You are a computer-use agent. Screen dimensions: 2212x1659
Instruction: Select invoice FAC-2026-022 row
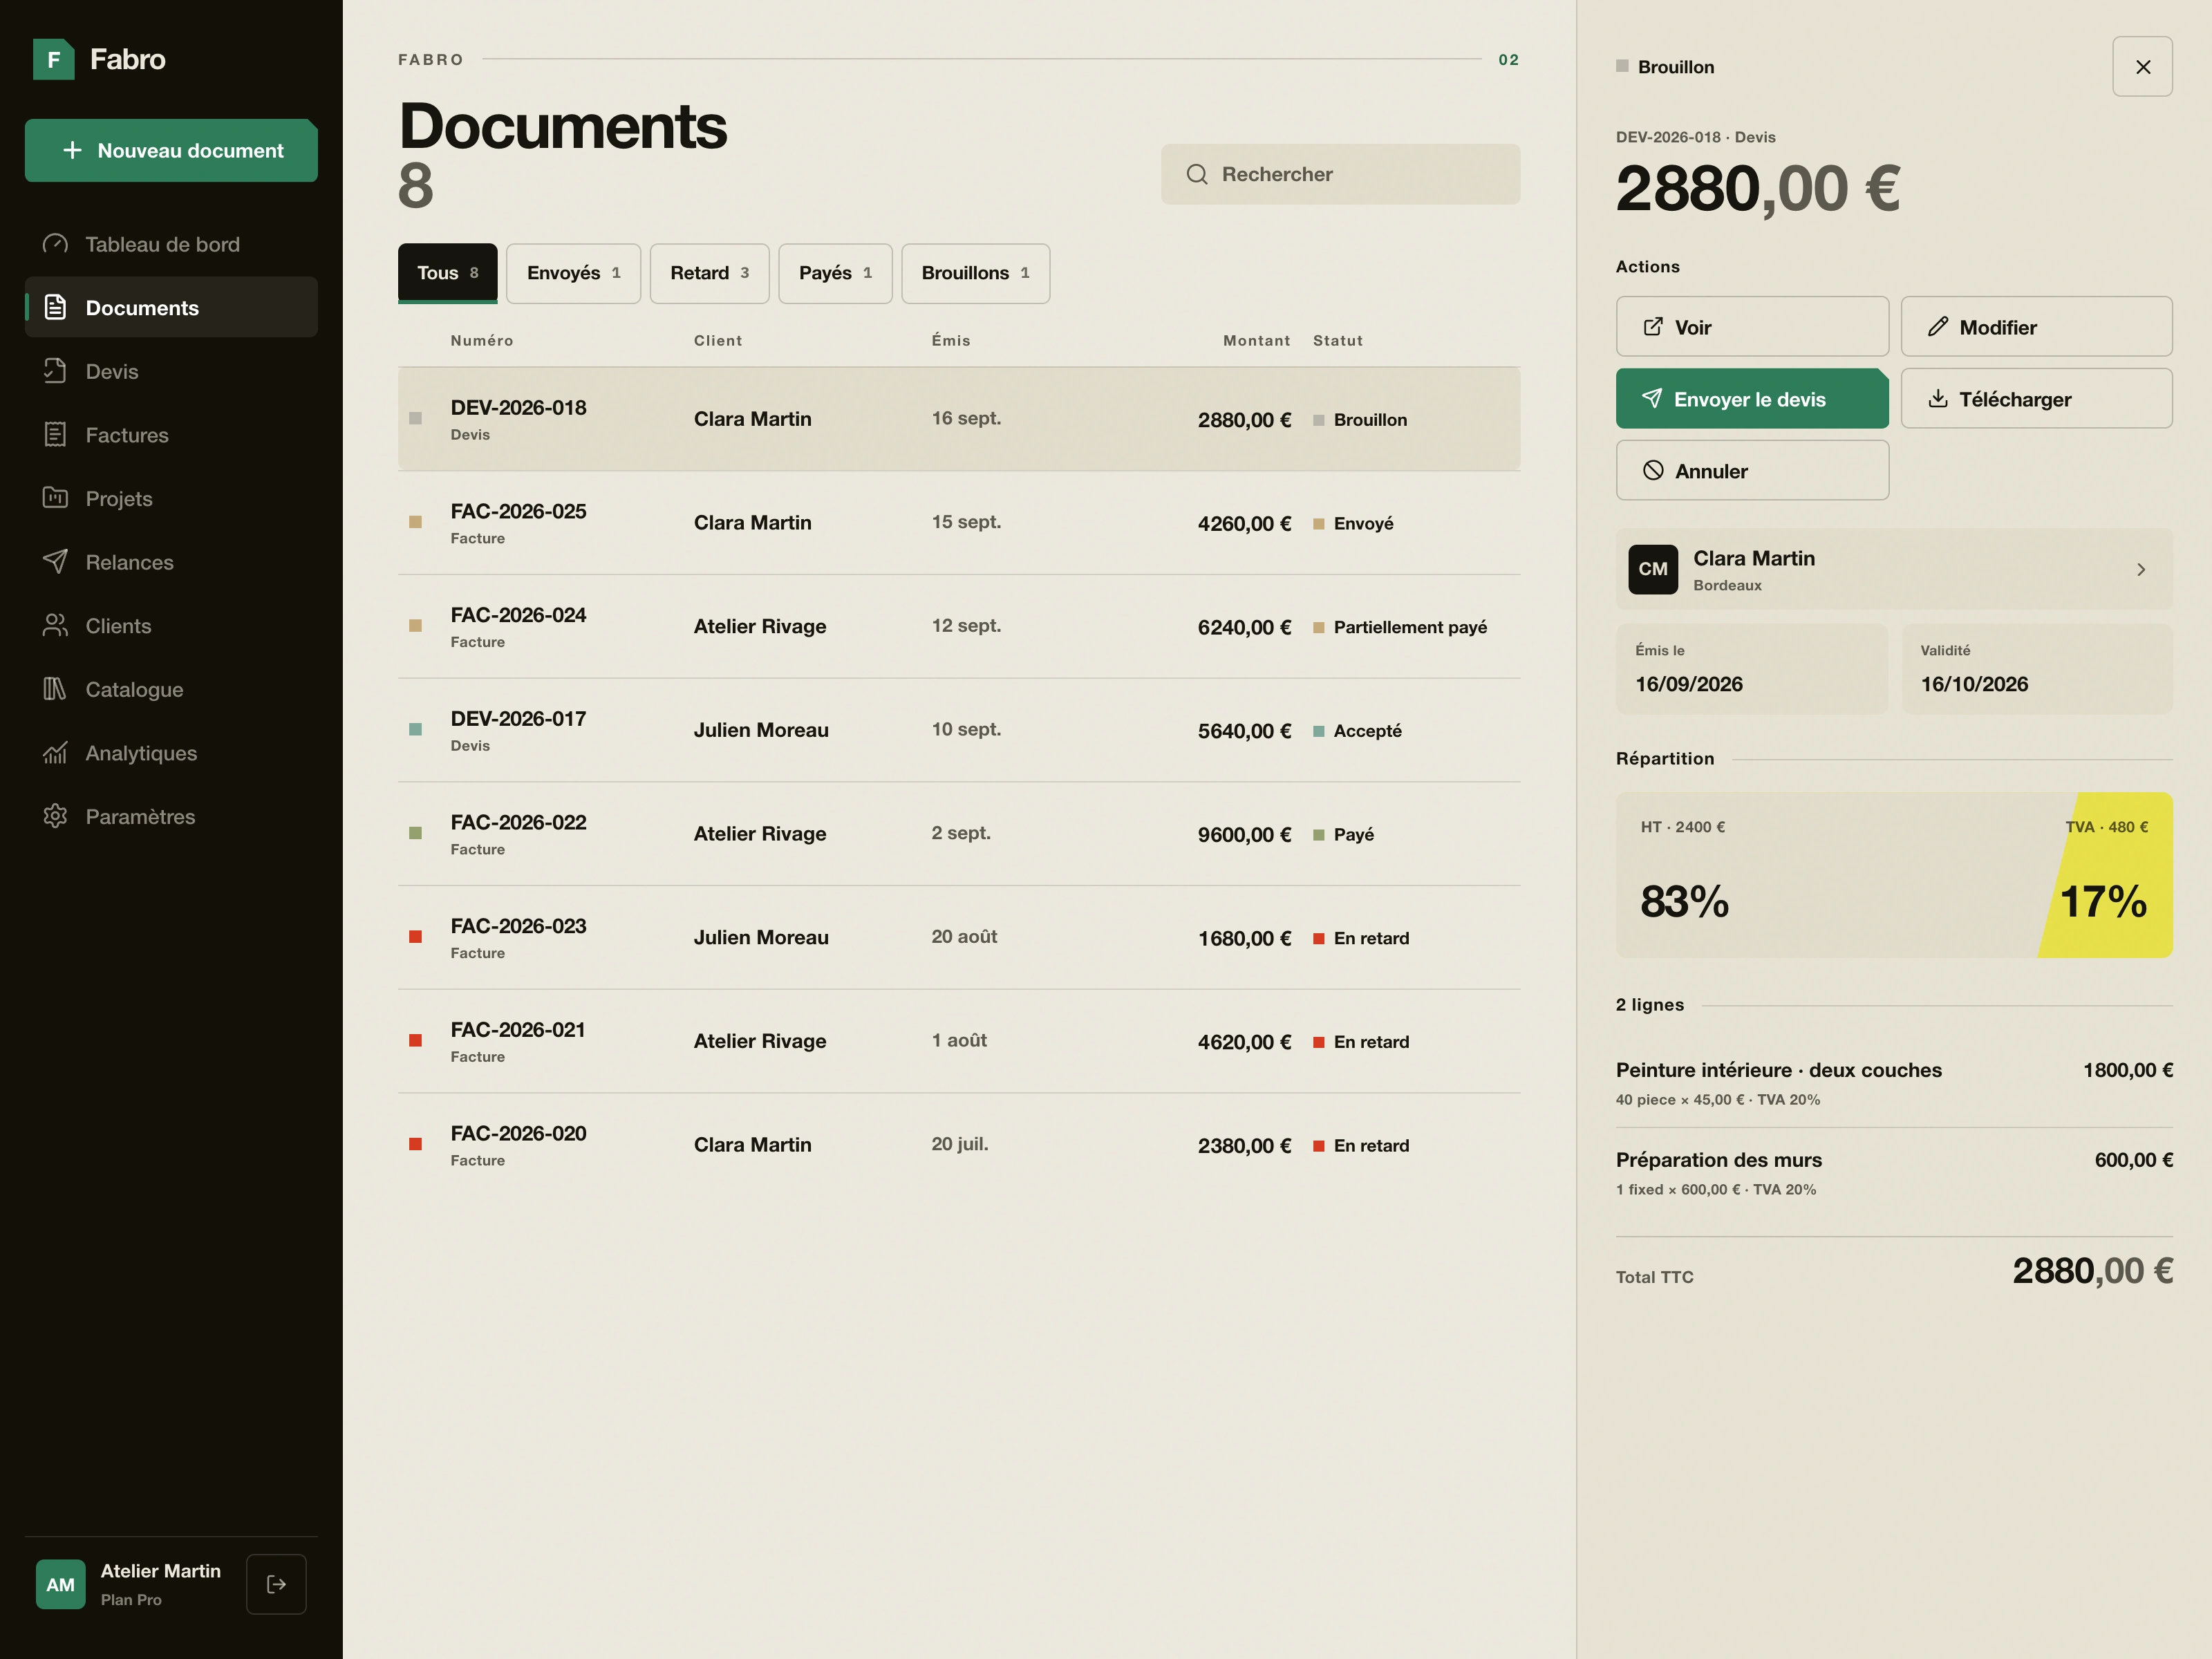point(959,834)
